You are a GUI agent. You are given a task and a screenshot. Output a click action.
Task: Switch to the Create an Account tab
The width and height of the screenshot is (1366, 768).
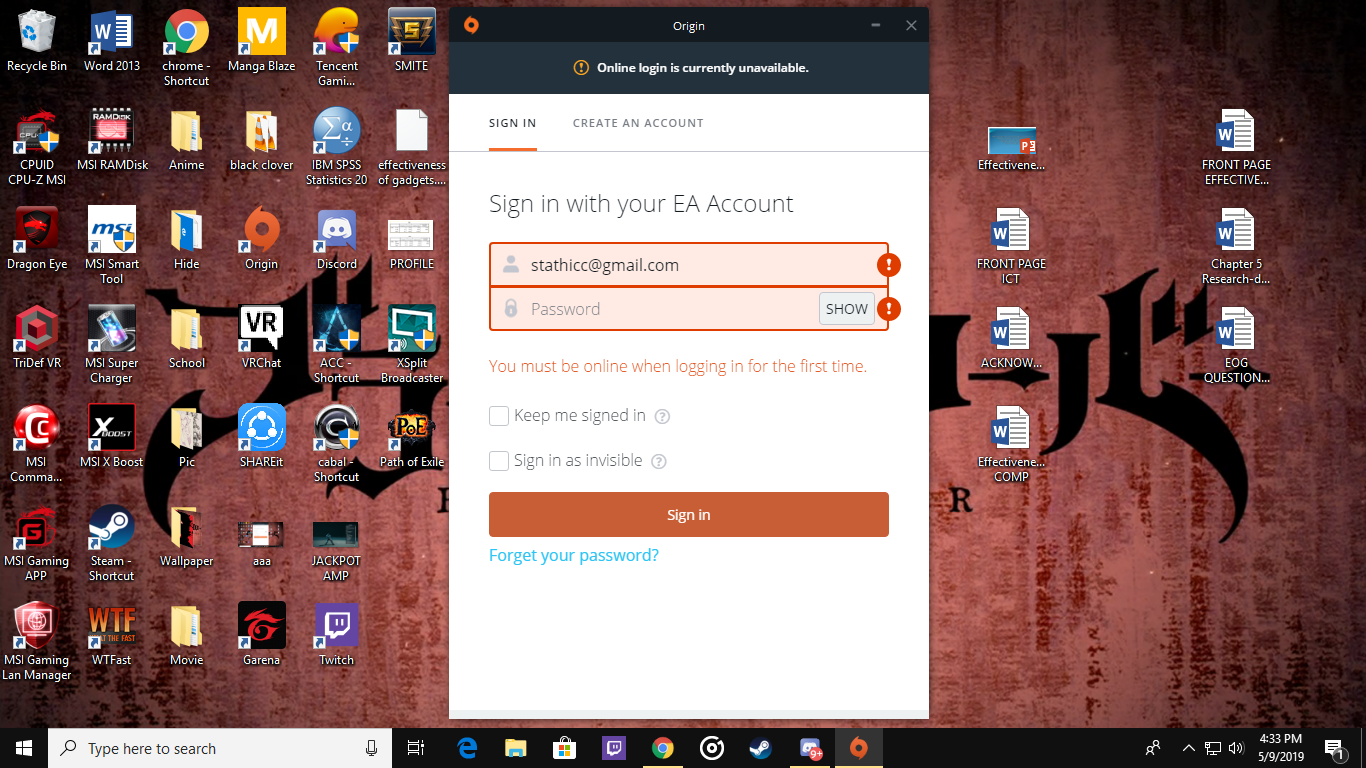638,123
